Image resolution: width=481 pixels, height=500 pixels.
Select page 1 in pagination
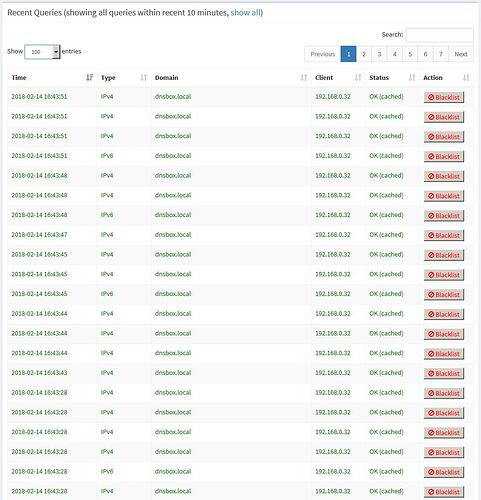pos(349,54)
